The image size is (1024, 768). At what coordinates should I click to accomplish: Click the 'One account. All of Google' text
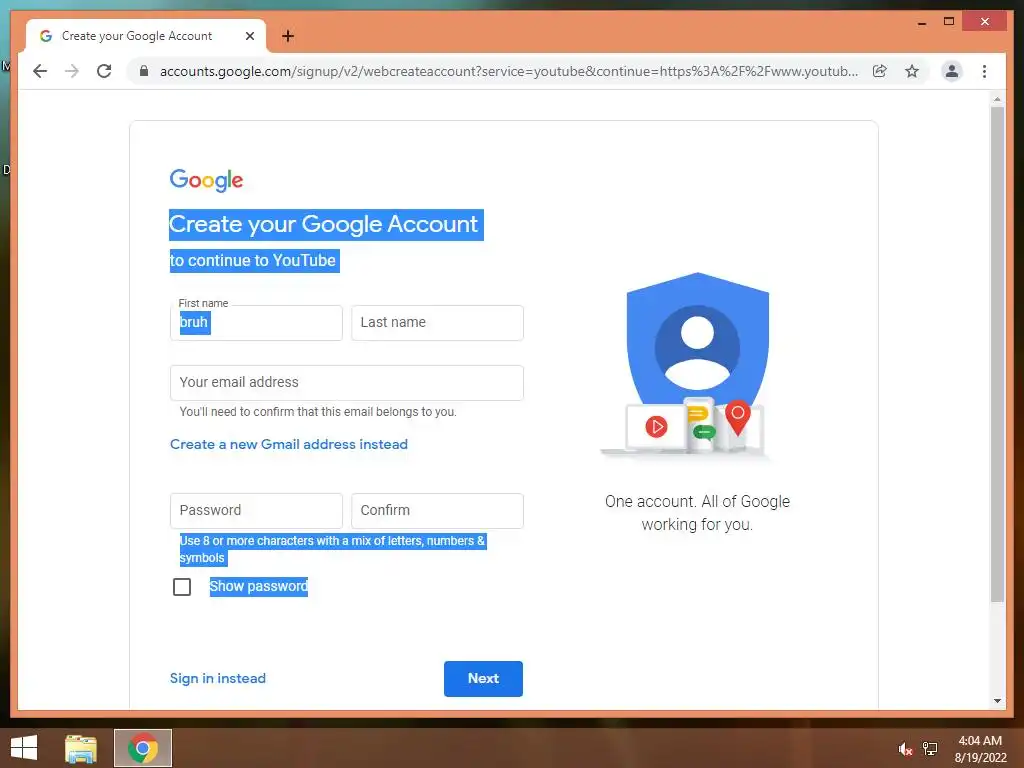point(697,502)
